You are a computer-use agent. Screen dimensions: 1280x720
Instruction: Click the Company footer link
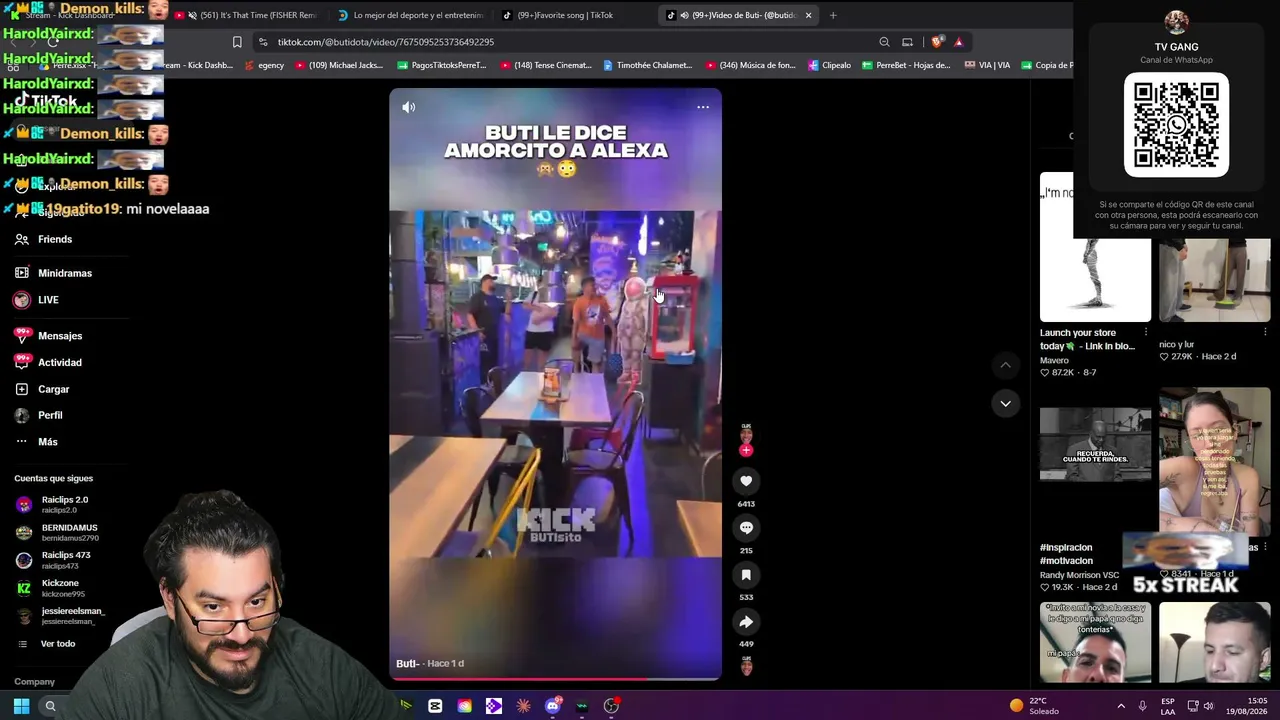(x=34, y=682)
